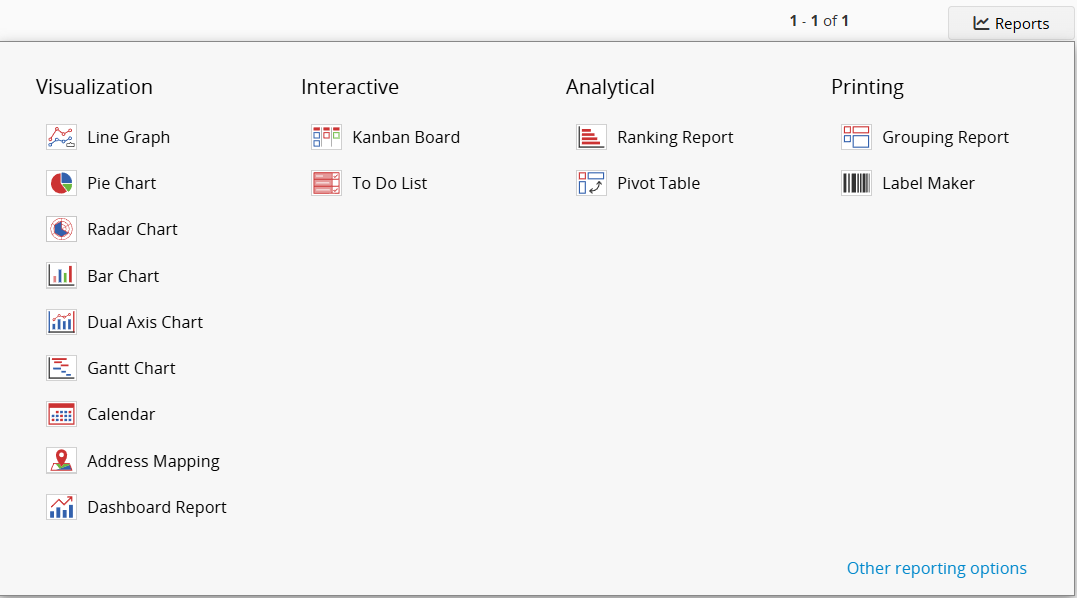Screen dimensions: 1077x598
Task: Click the Label Maker barcode icon
Action: tap(856, 183)
